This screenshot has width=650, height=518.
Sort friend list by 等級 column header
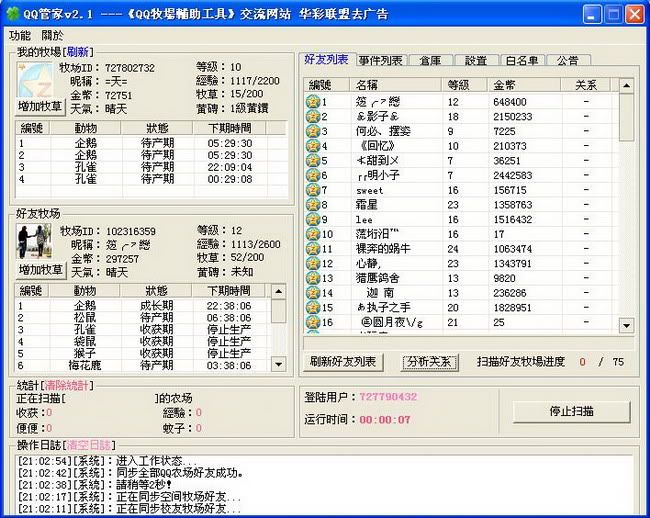click(x=463, y=85)
